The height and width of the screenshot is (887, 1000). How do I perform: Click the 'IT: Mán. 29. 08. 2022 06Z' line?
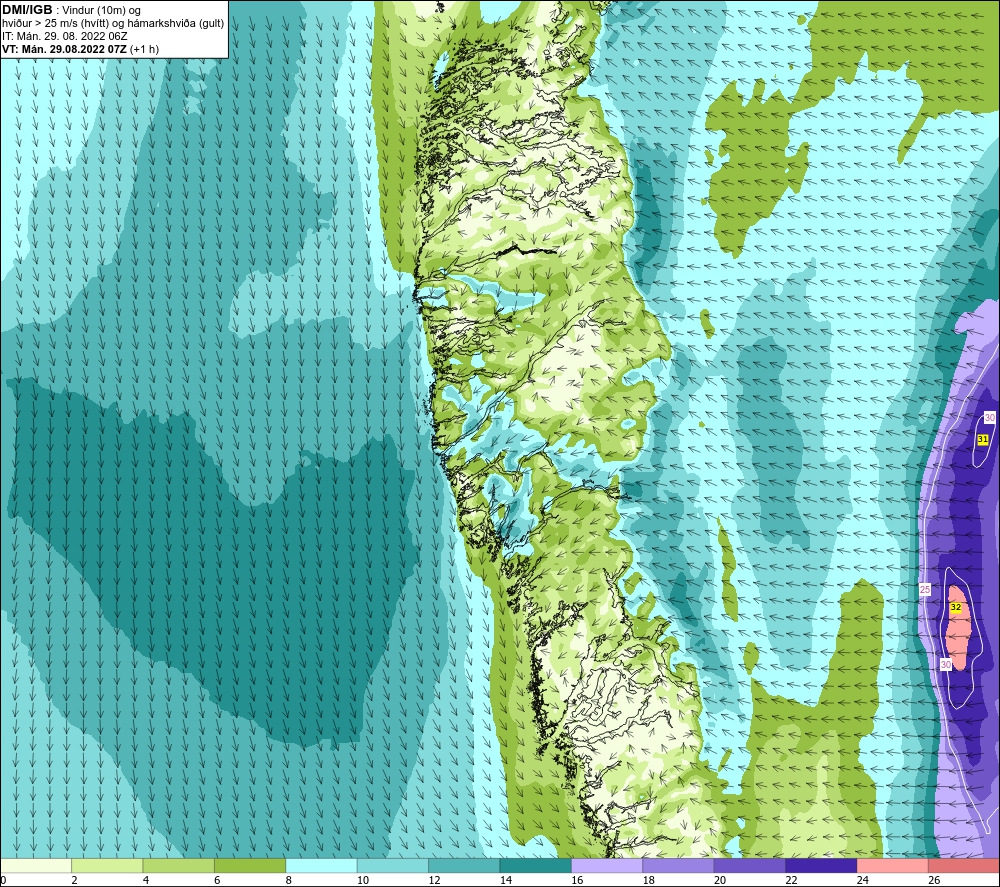click(64, 36)
